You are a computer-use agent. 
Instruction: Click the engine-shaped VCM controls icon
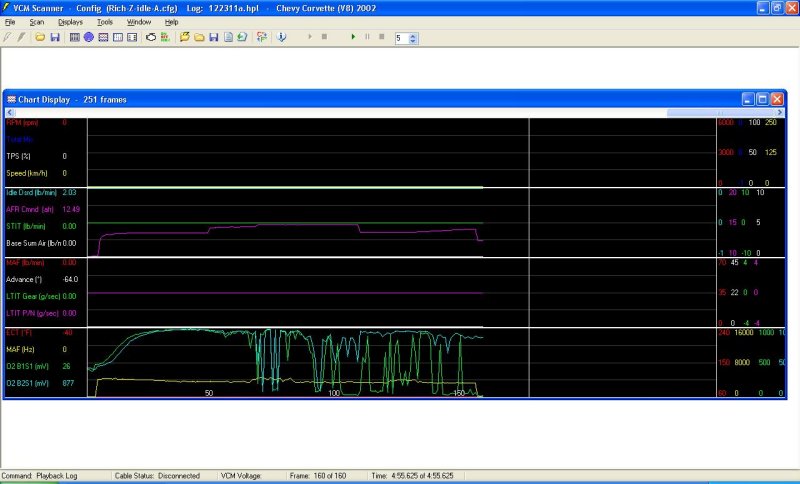tap(151, 37)
